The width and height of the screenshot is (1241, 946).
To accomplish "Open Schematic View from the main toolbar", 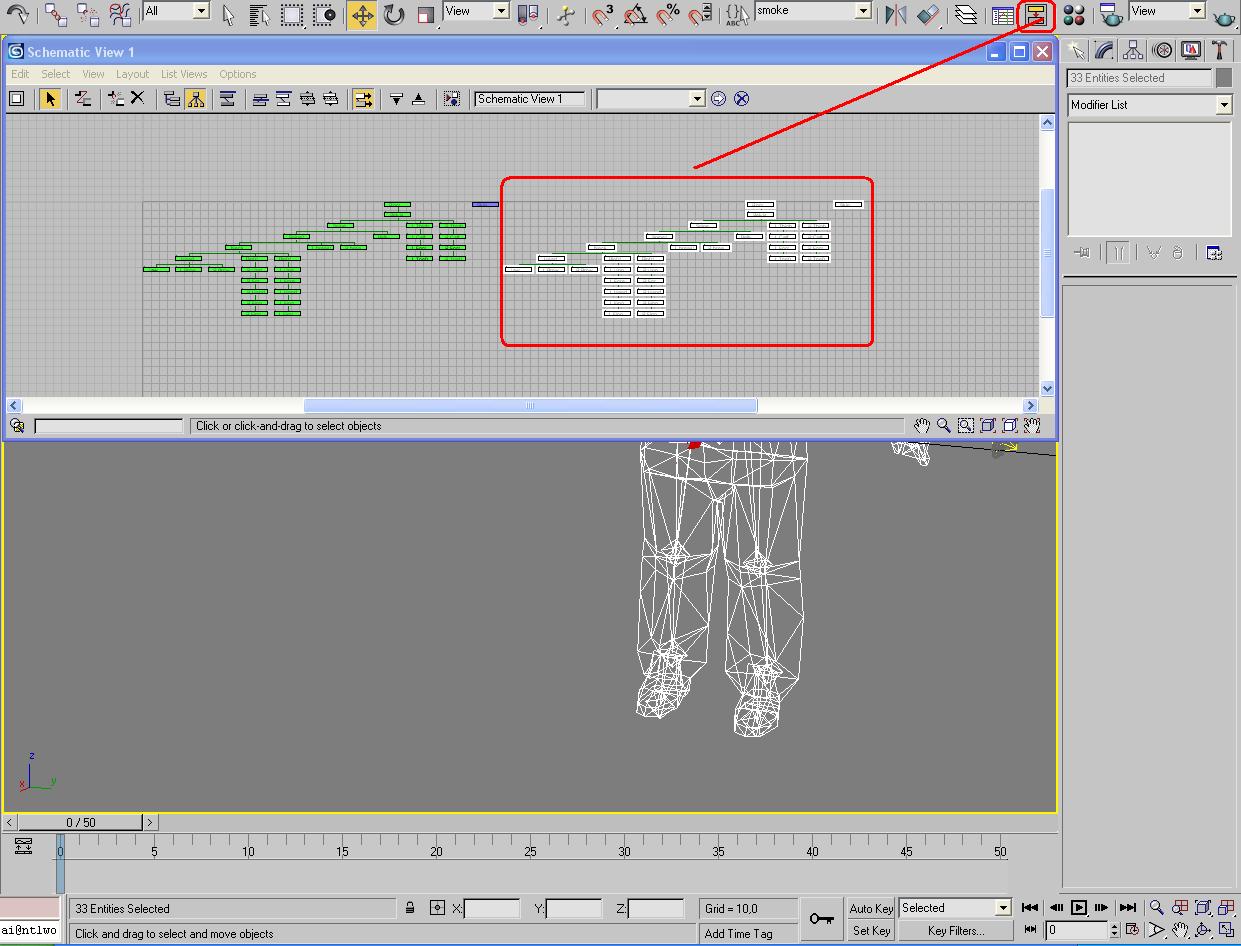I will [1036, 15].
